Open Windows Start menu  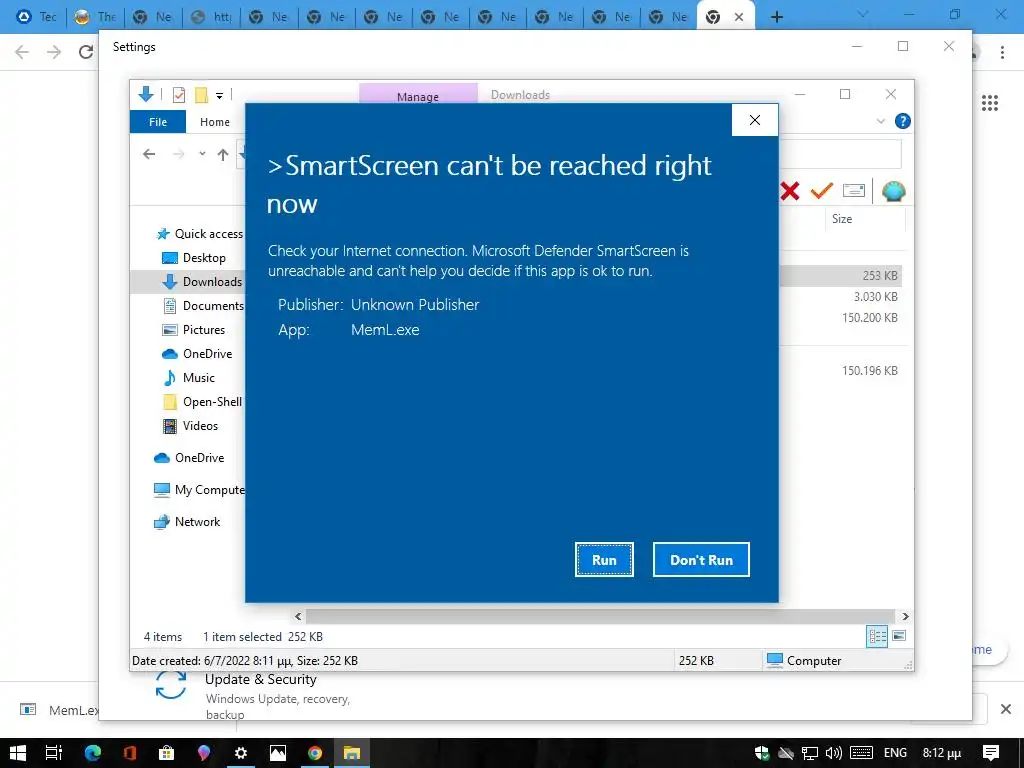tap(18, 753)
